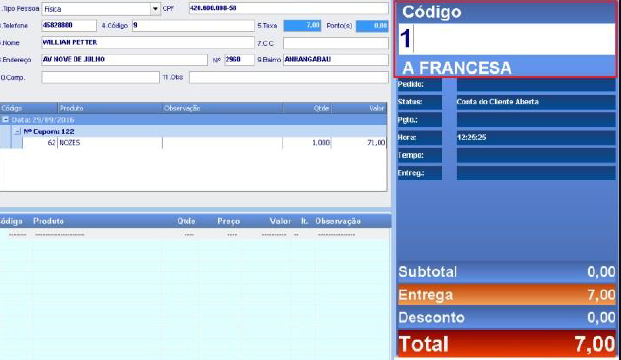Click the Qtde column header in history grid
Image resolution: width=621 pixels, height=360 pixels.
click(x=307, y=108)
